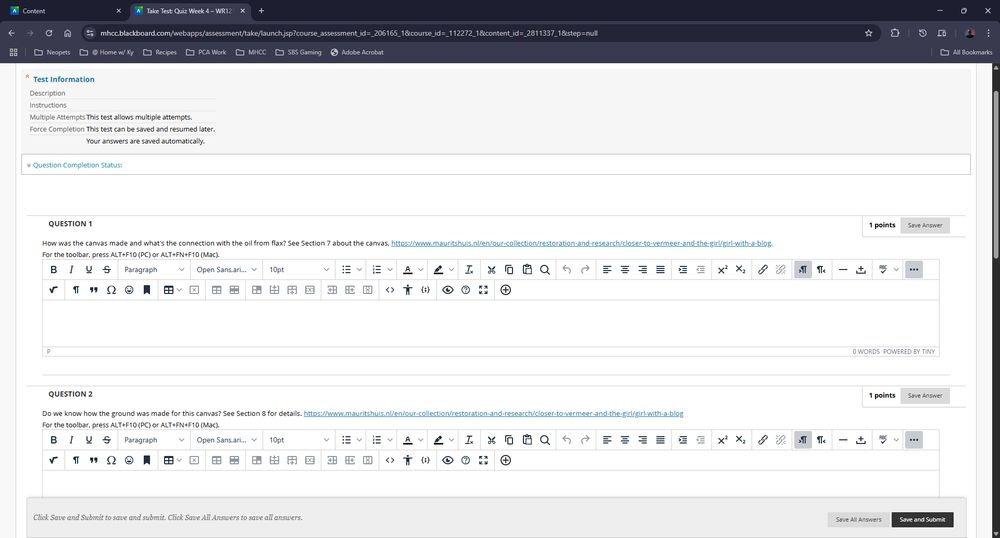
Task: Open Paragraph format dropdown in Question 2
Action: 153,440
